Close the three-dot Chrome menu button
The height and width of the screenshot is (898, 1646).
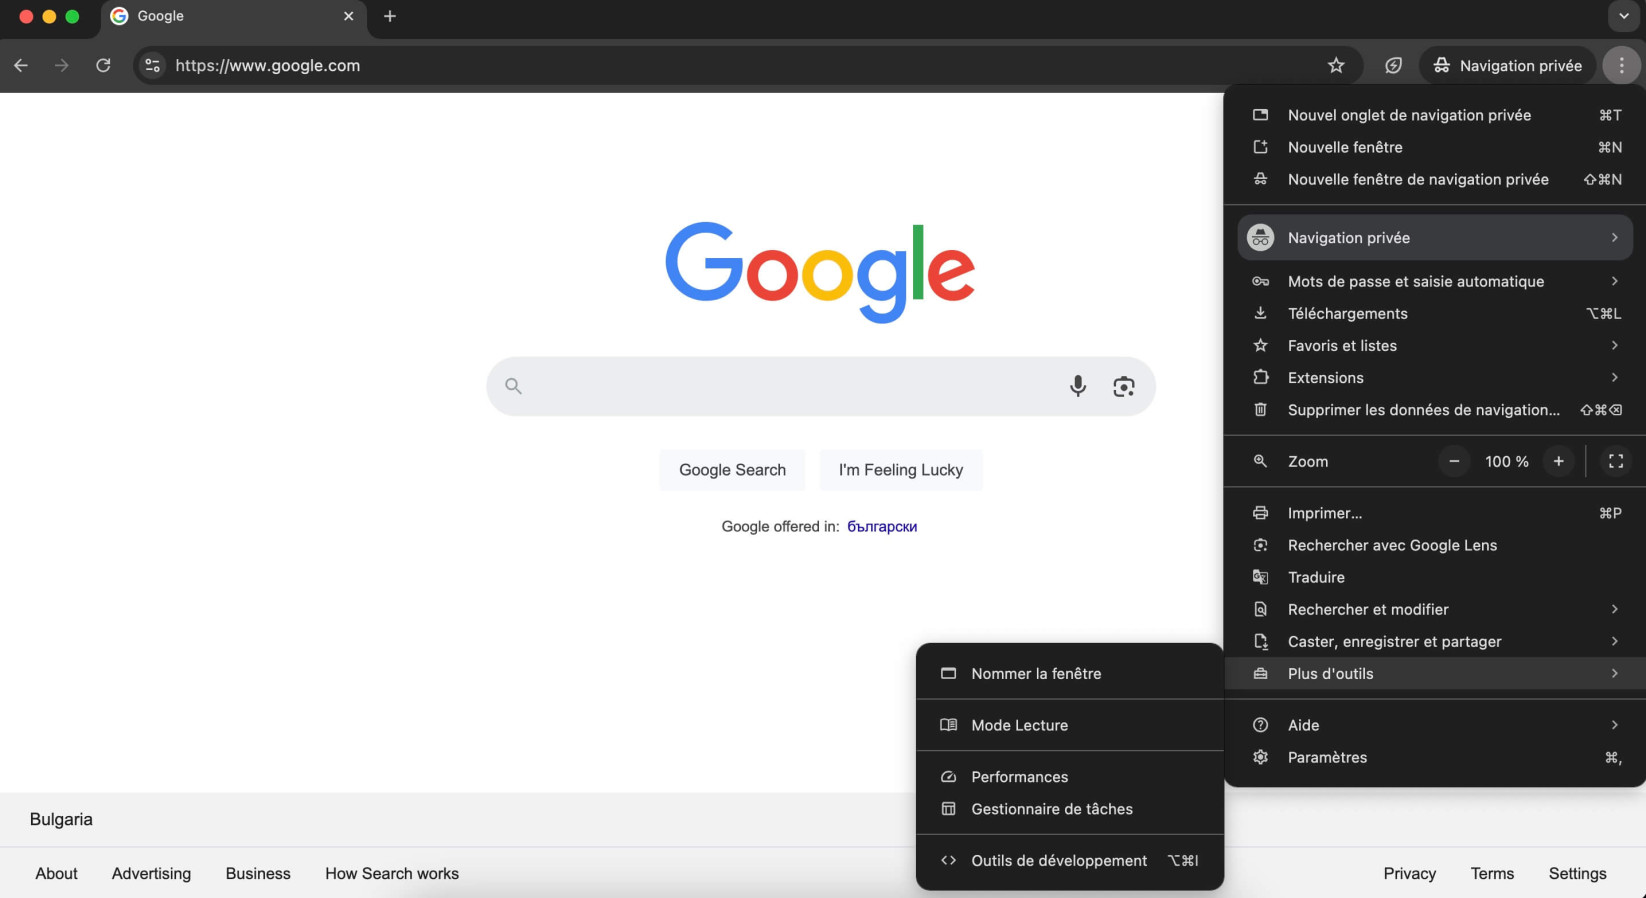(x=1621, y=65)
